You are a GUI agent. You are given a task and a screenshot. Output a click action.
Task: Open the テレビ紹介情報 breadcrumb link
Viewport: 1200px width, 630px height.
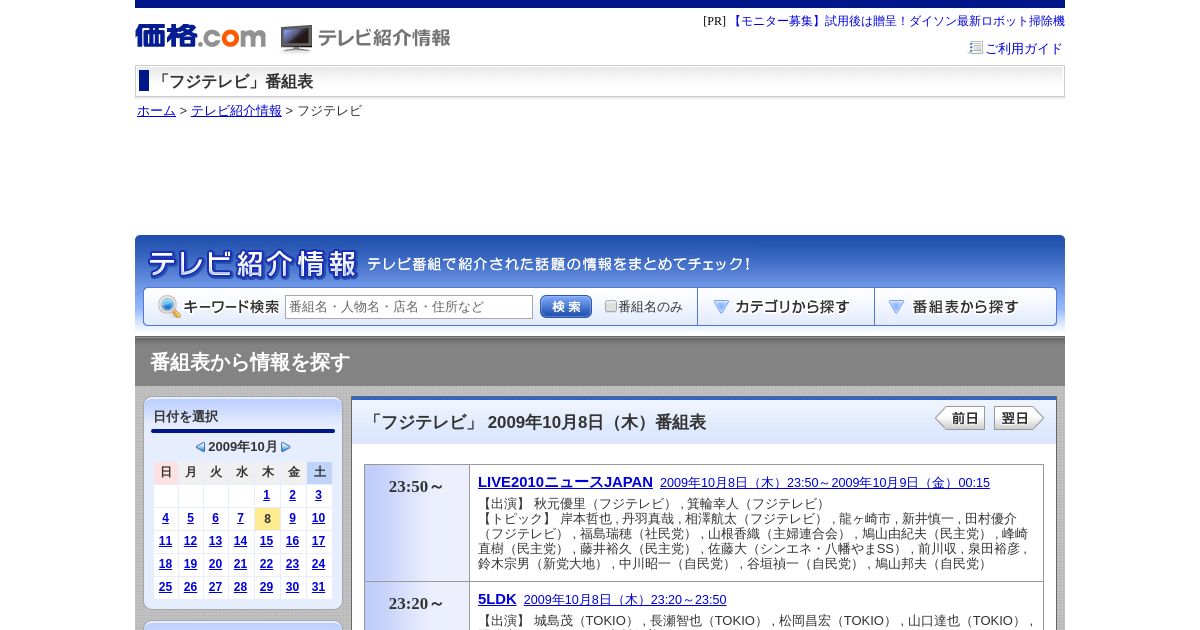pos(236,111)
